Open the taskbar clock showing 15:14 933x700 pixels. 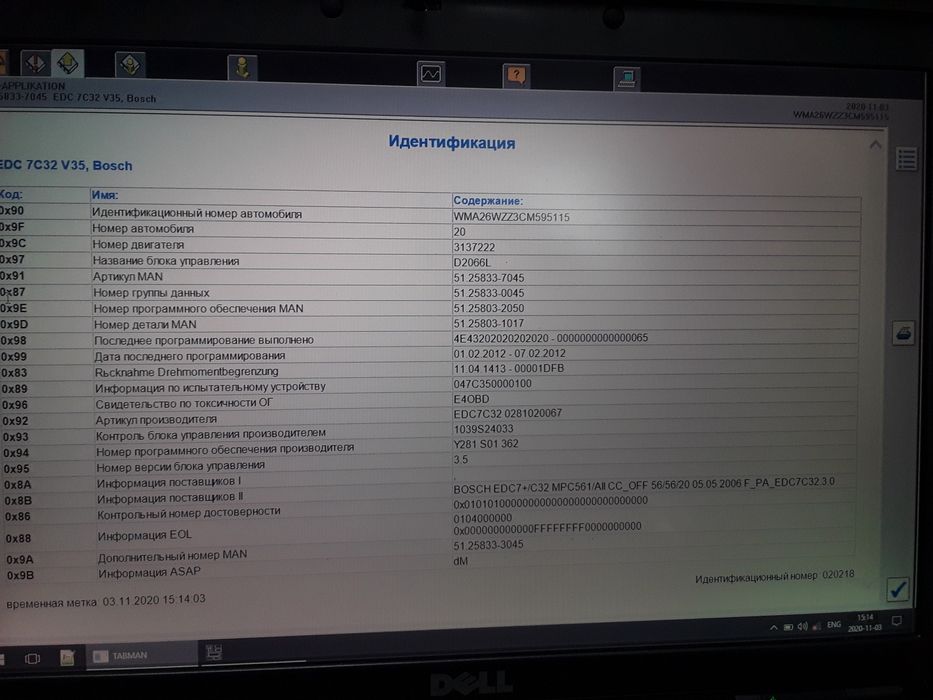[x=865, y=623]
